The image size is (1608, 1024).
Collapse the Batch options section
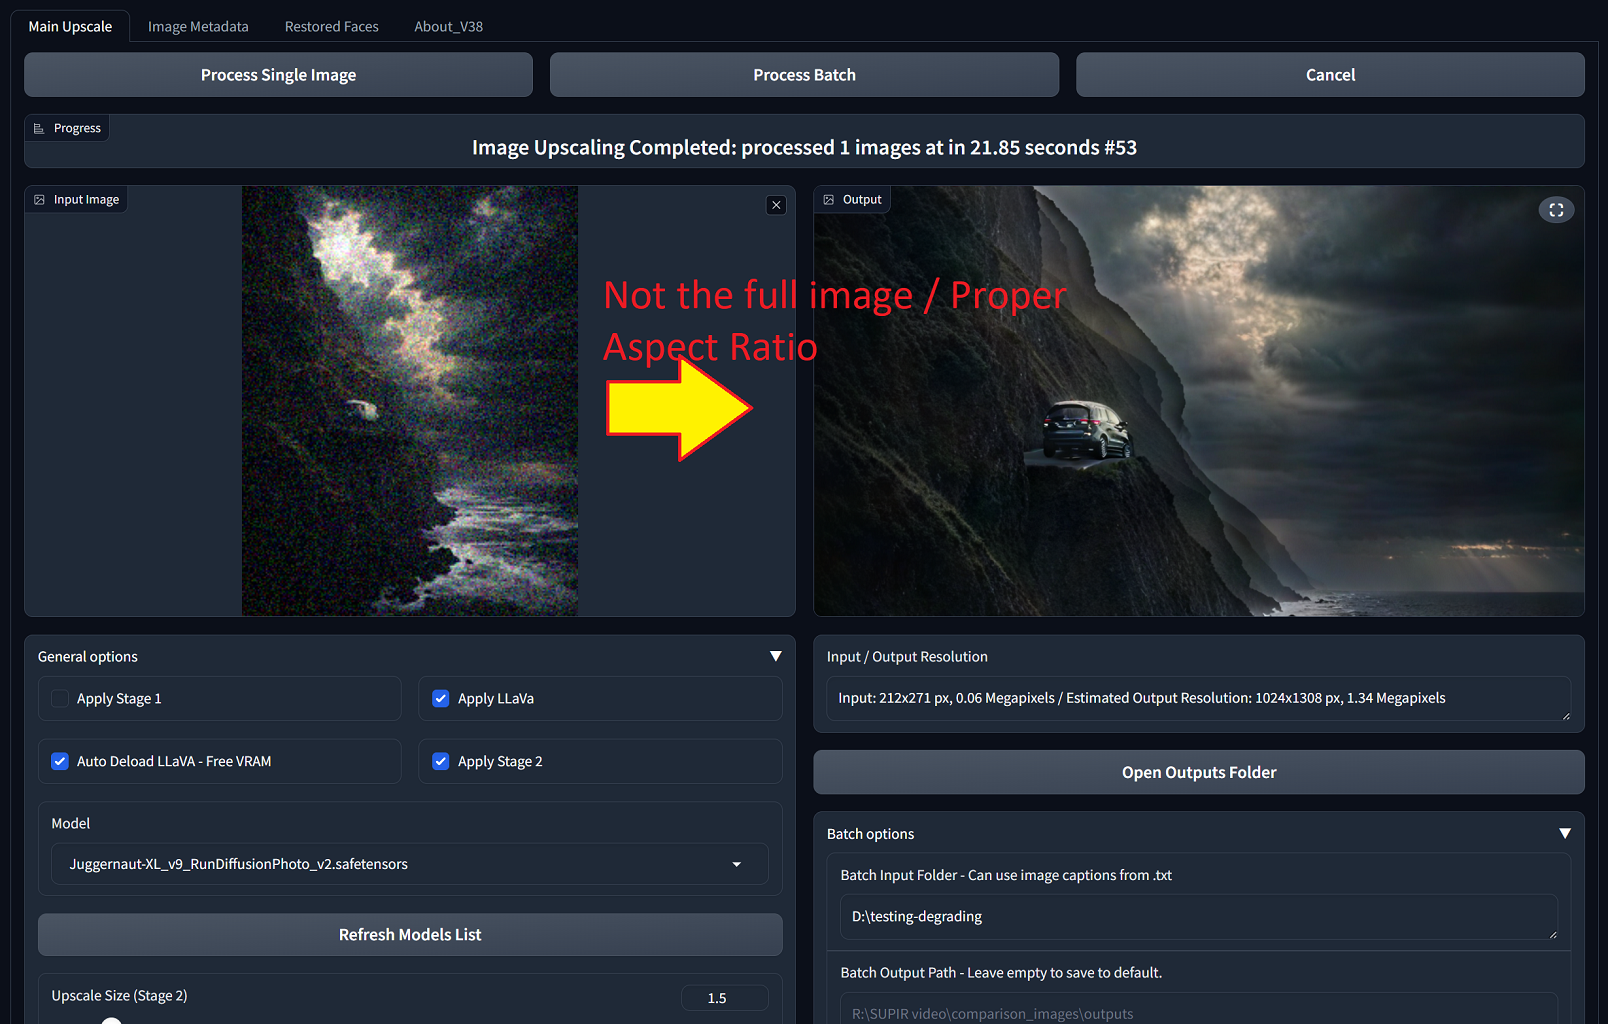(x=1565, y=832)
